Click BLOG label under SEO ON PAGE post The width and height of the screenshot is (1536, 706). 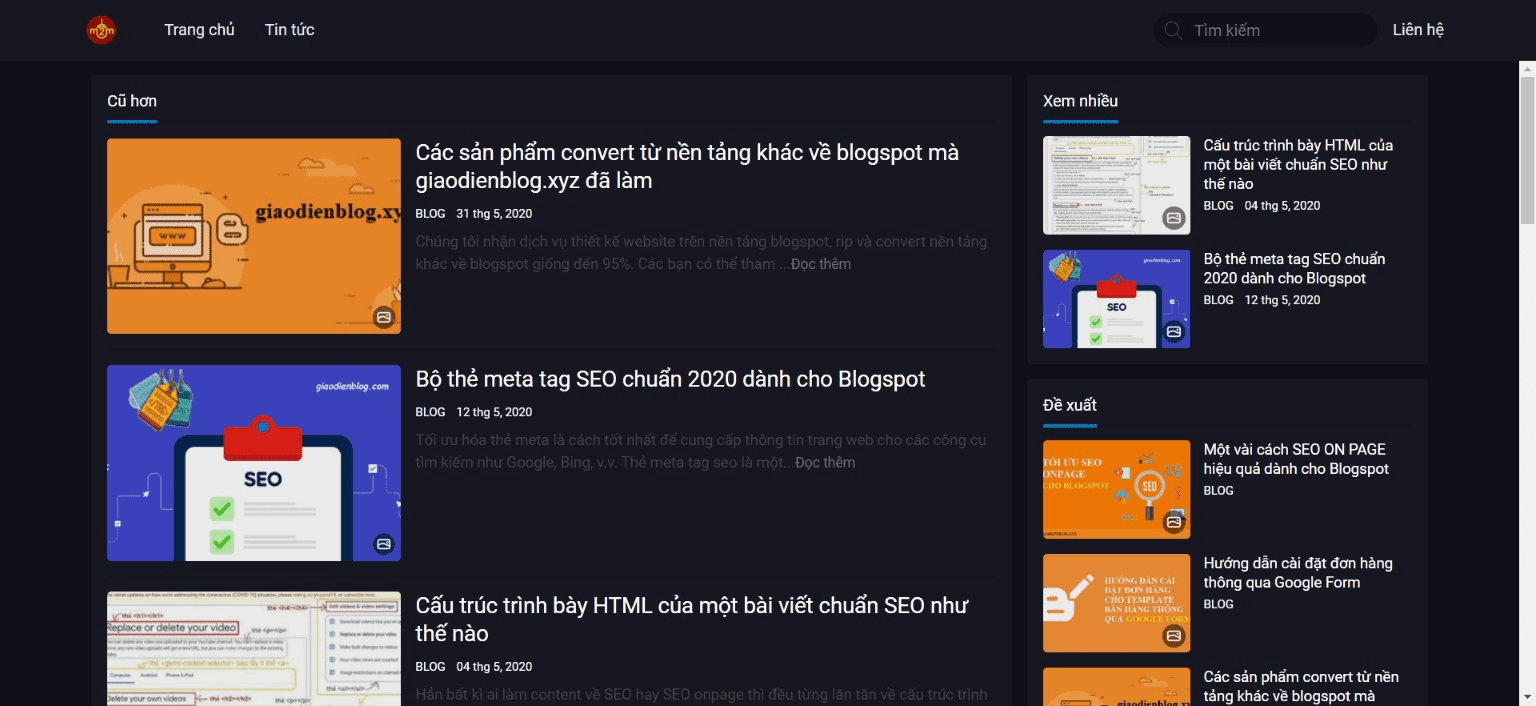[x=1218, y=491]
